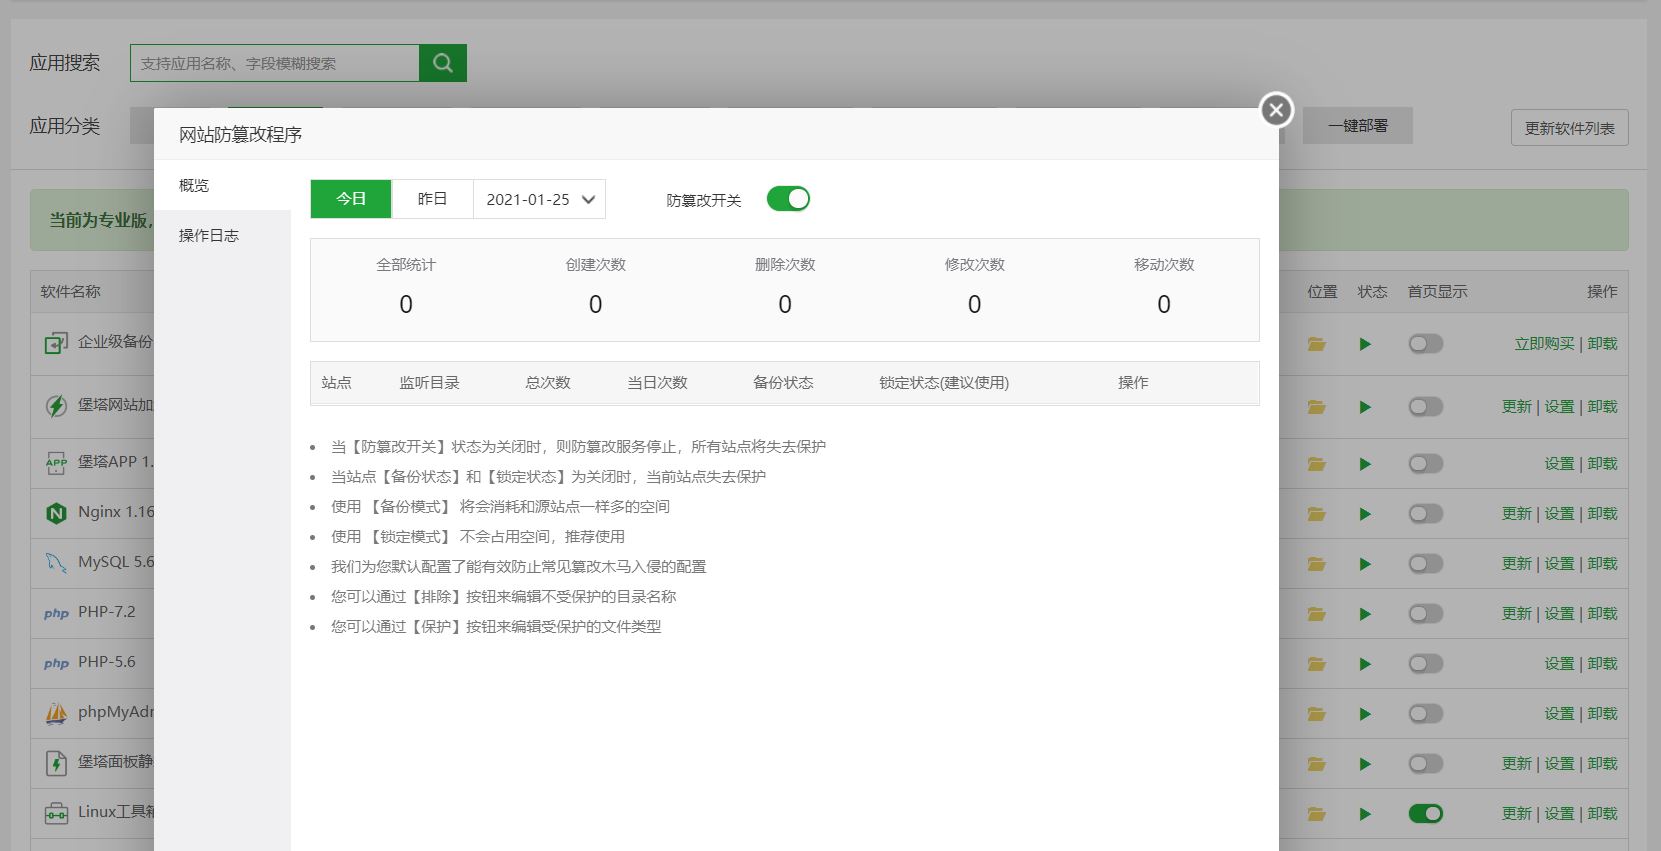Click the MySQL application icon

(56, 563)
